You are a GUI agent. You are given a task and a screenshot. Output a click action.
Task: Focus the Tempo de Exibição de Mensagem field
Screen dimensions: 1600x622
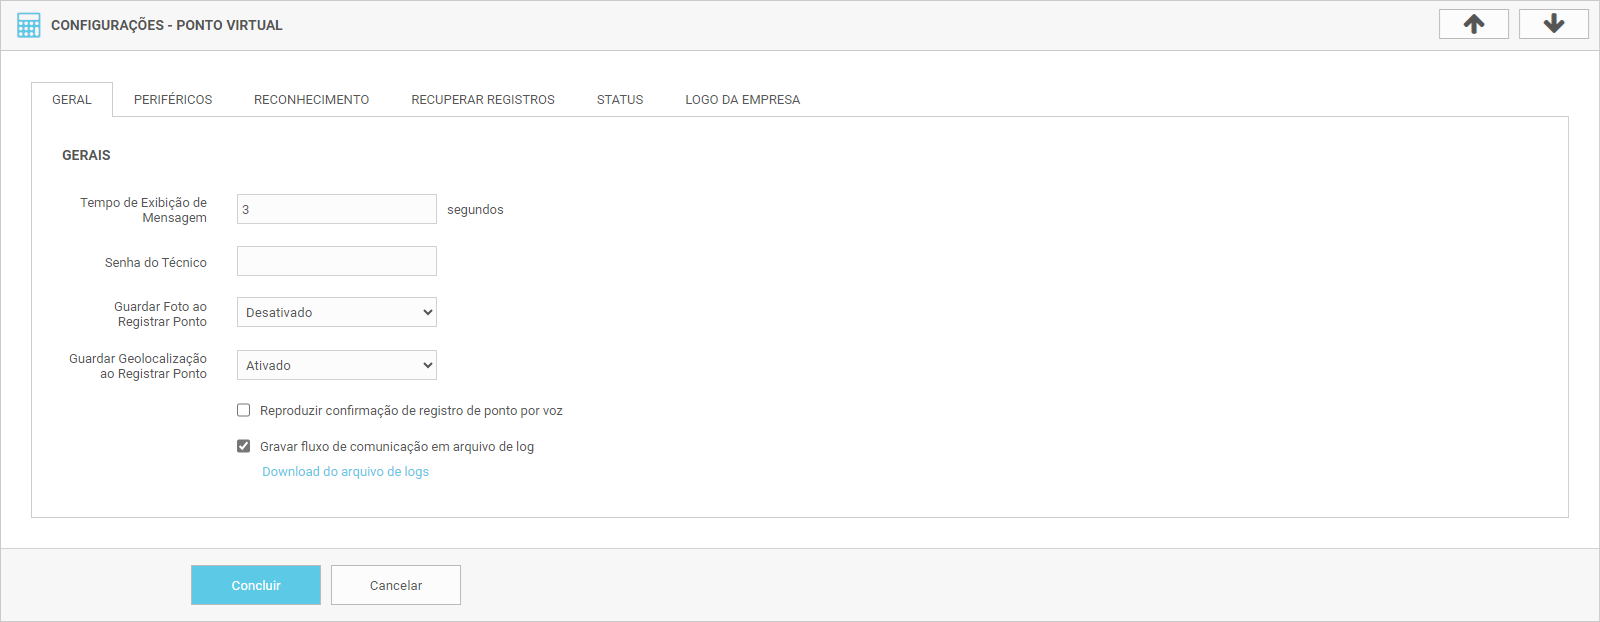[336, 209]
